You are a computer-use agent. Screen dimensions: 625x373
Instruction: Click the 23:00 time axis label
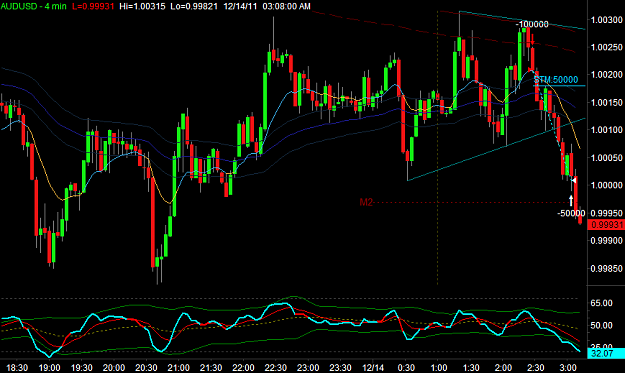[308, 367]
